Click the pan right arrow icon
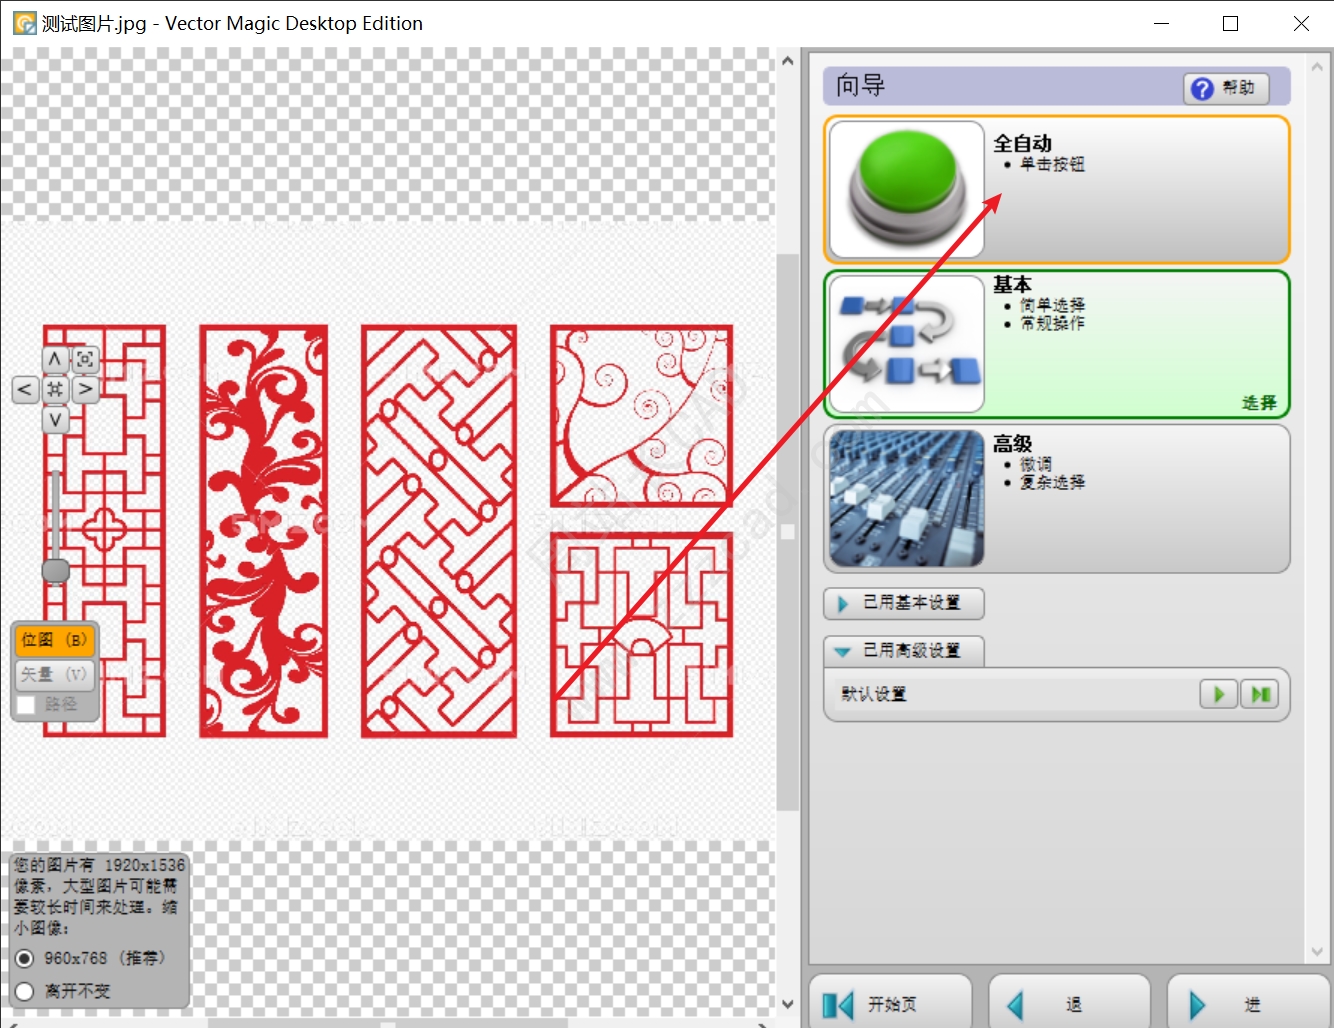The height and width of the screenshot is (1028, 1334). [x=85, y=389]
